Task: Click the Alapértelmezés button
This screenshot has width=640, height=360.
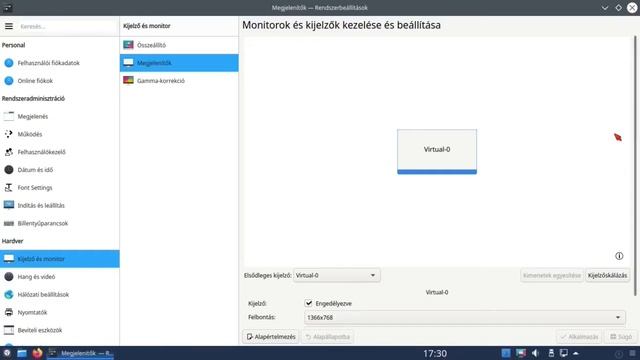Action: click(271, 337)
